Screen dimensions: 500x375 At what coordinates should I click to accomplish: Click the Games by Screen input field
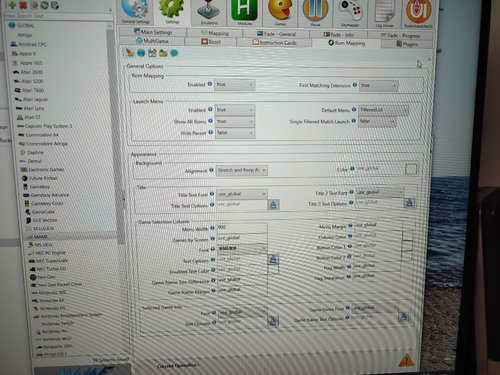point(242,238)
